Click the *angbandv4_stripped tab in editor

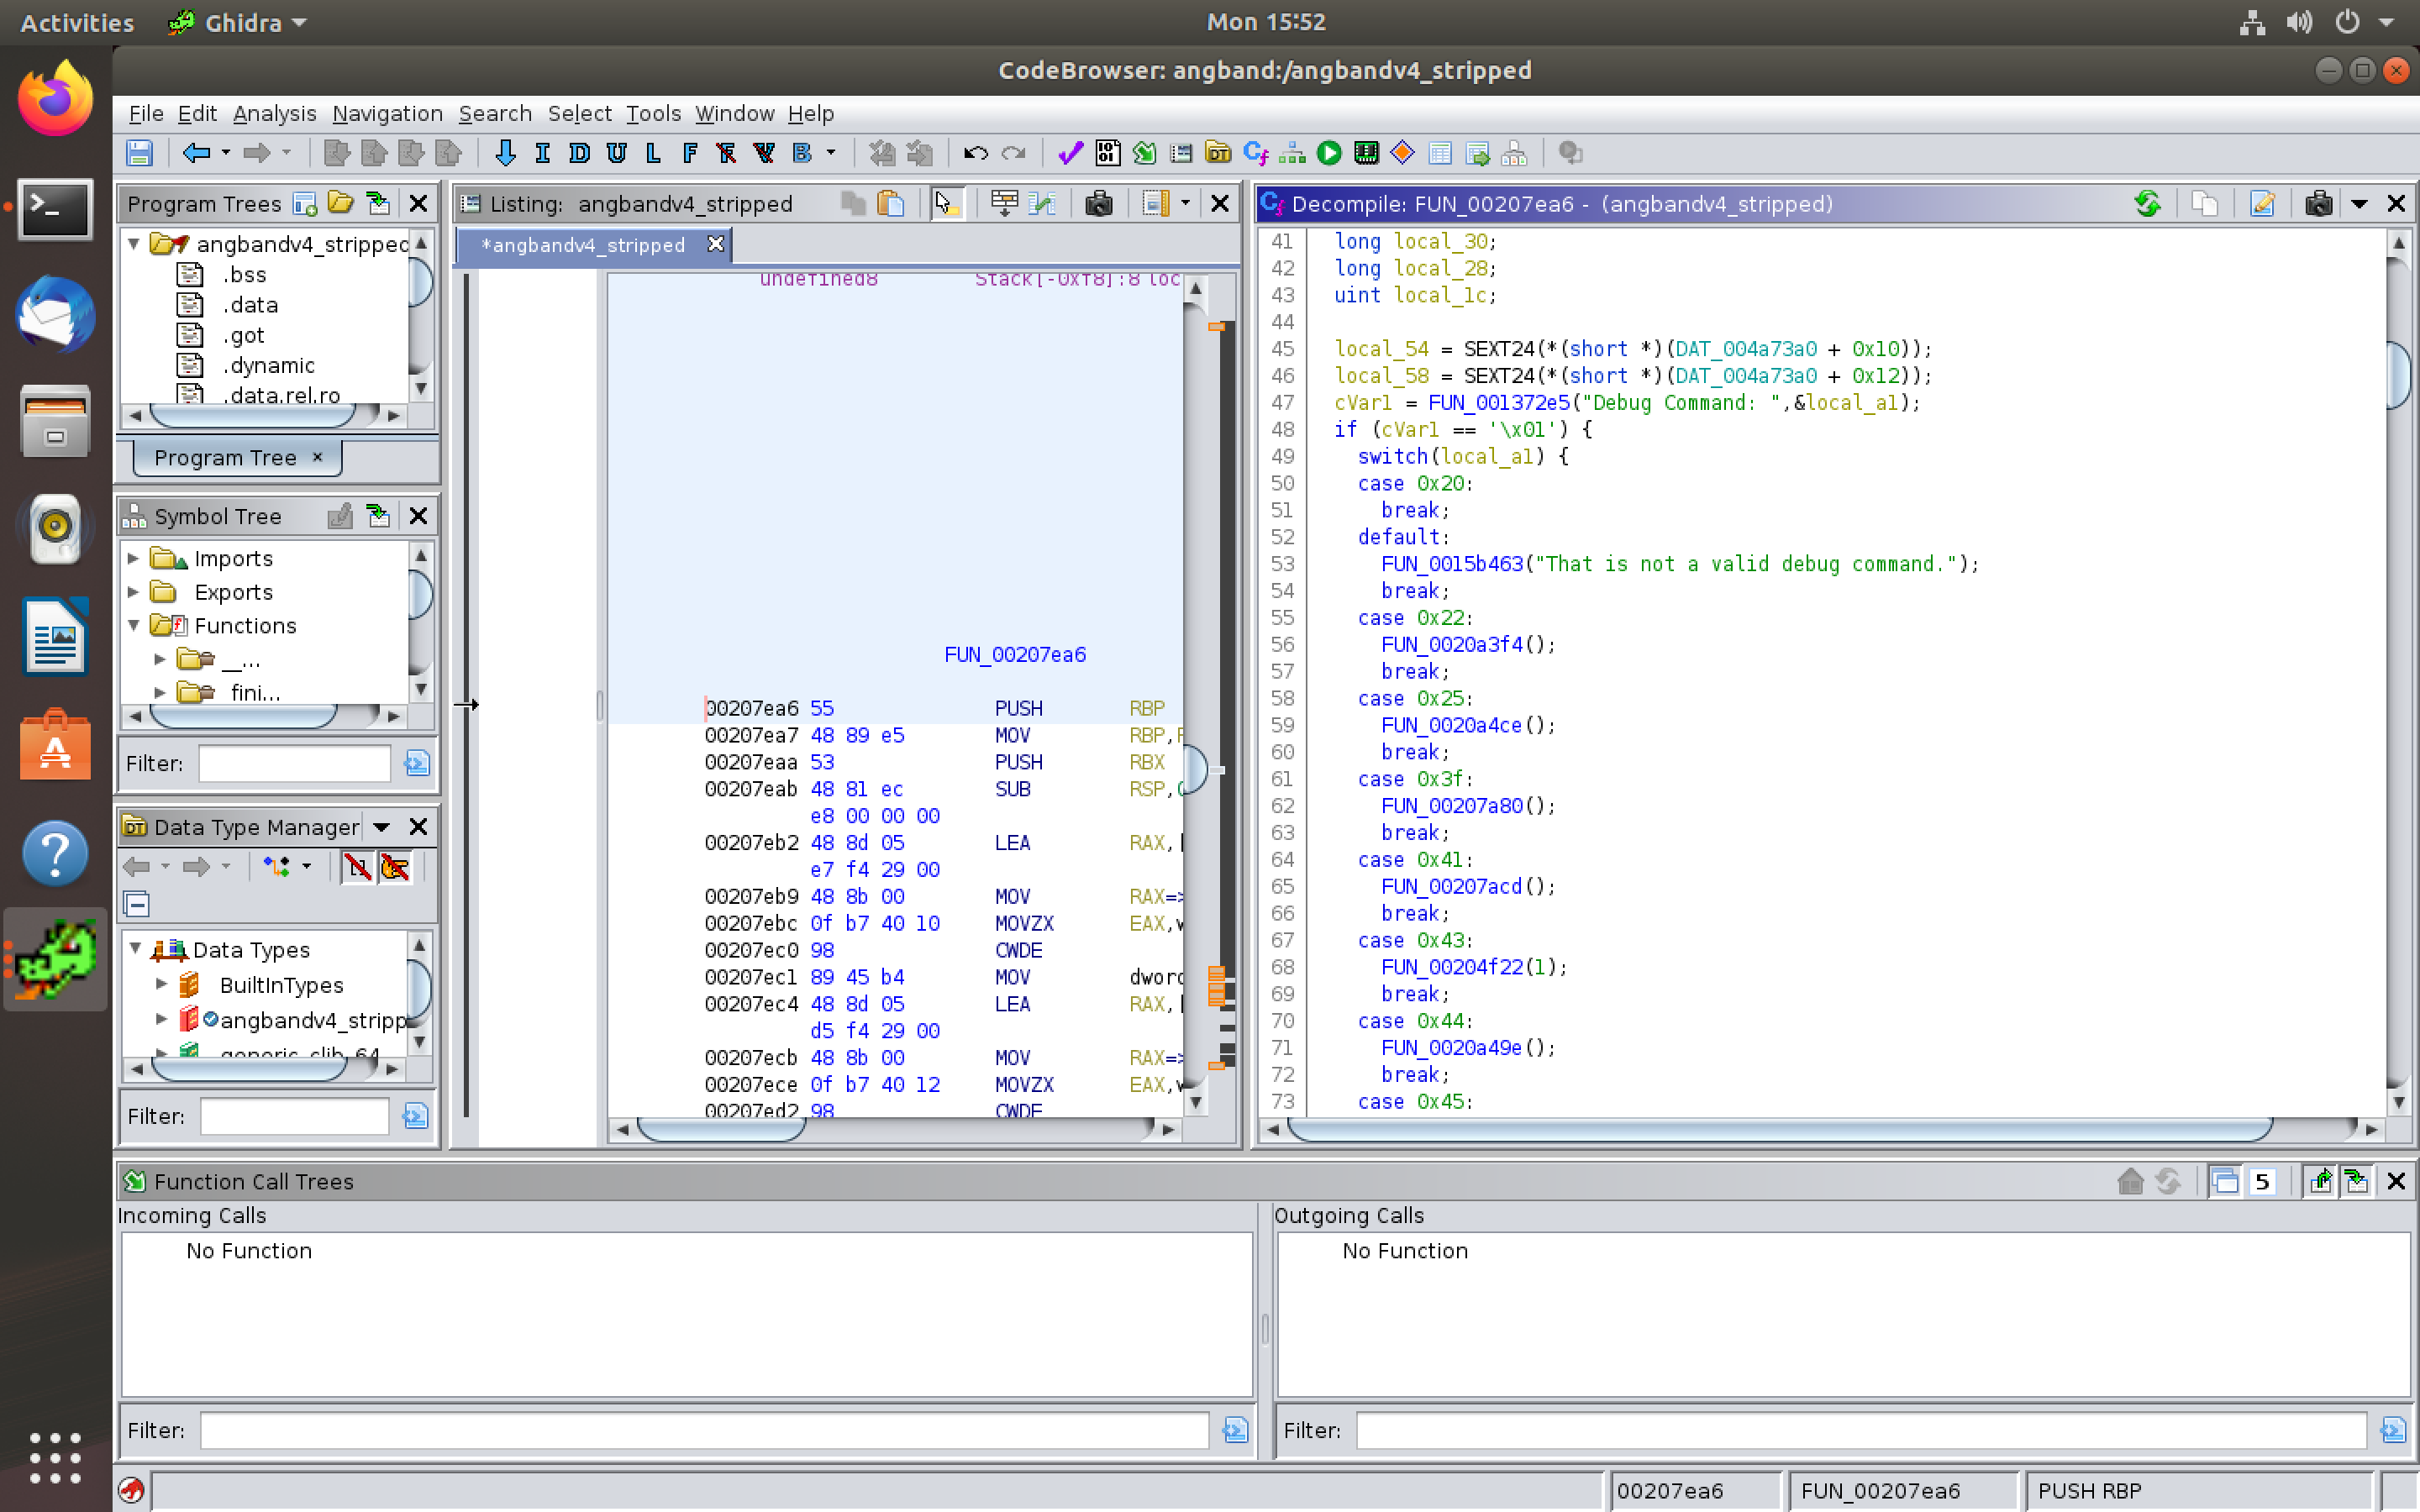(x=584, y=244)
